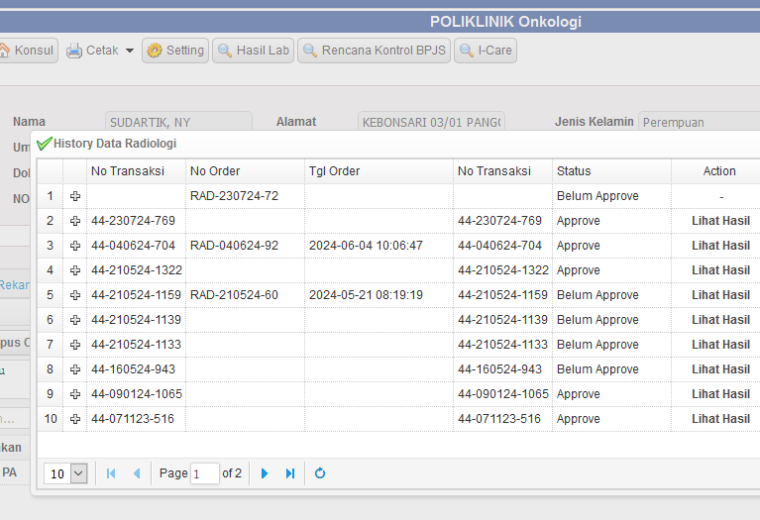This screenshot has width=760, height=520.
Task: Expand row 10 for transaction 44-071123-516
Action: (x=75, y=419)
